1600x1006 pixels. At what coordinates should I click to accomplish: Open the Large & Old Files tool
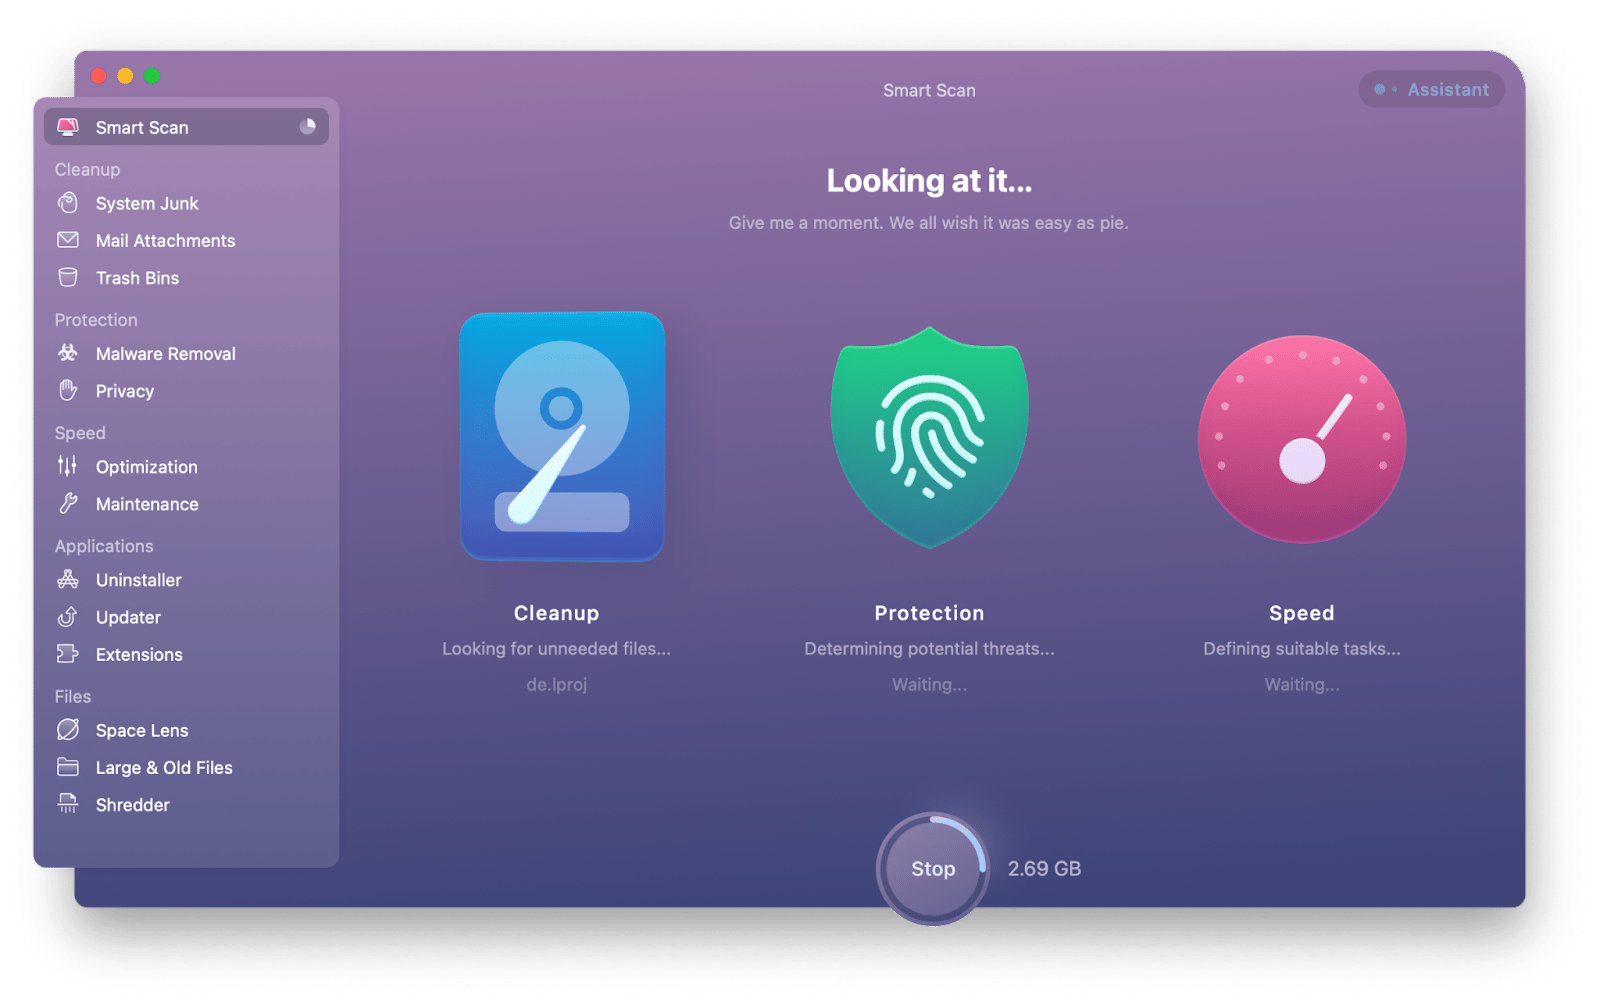click(163, 767)
